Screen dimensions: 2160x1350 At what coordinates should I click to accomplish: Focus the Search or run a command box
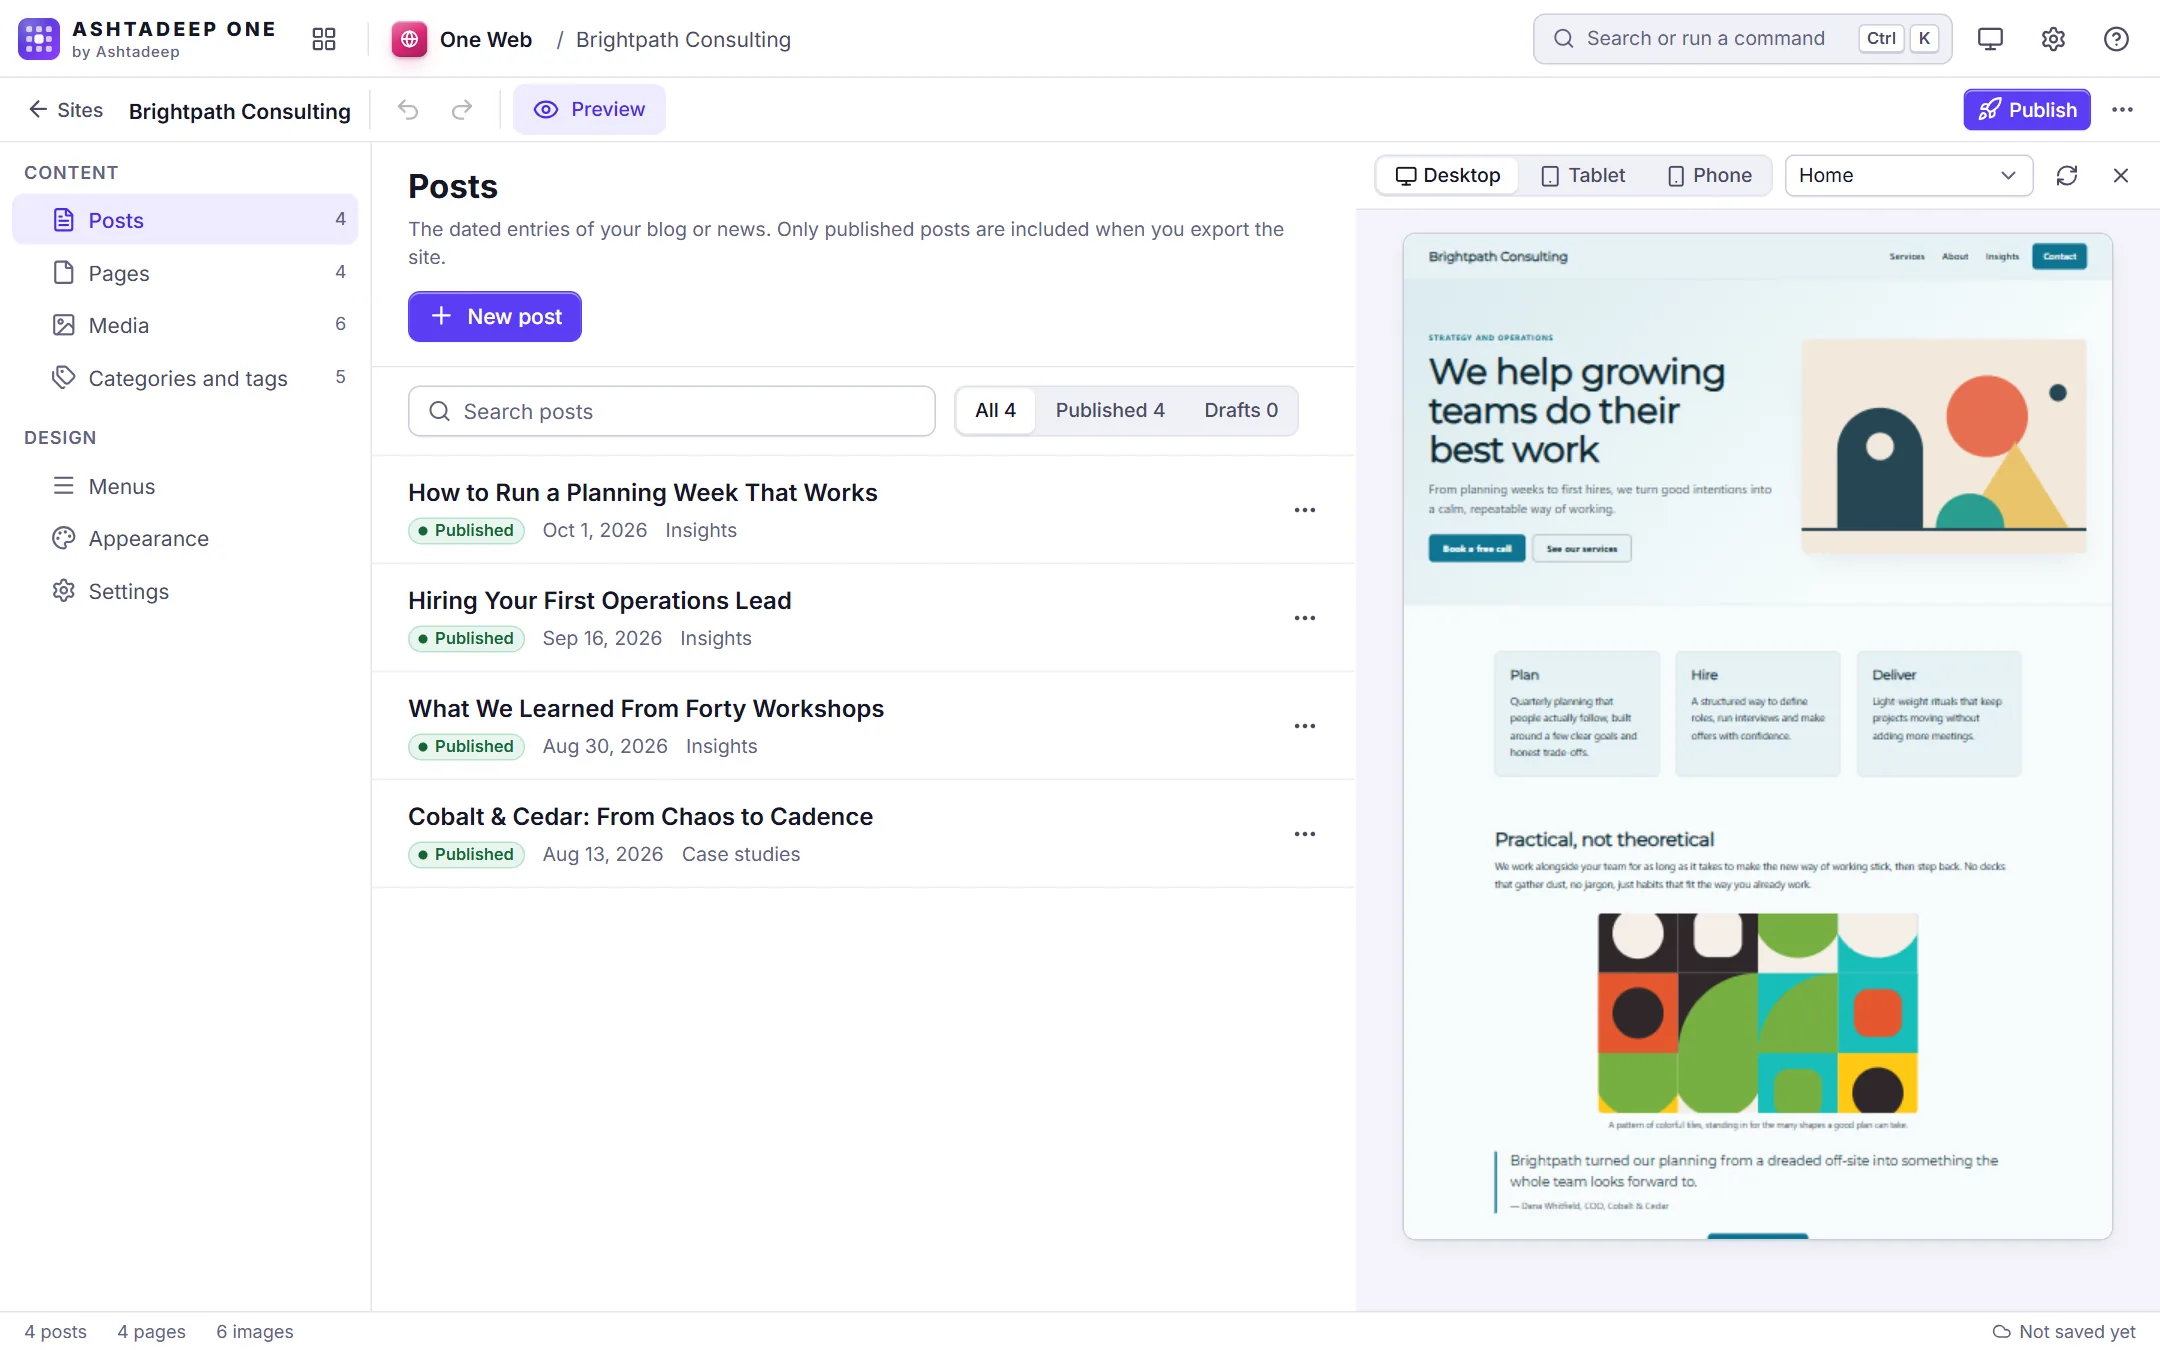[1742, 39]
